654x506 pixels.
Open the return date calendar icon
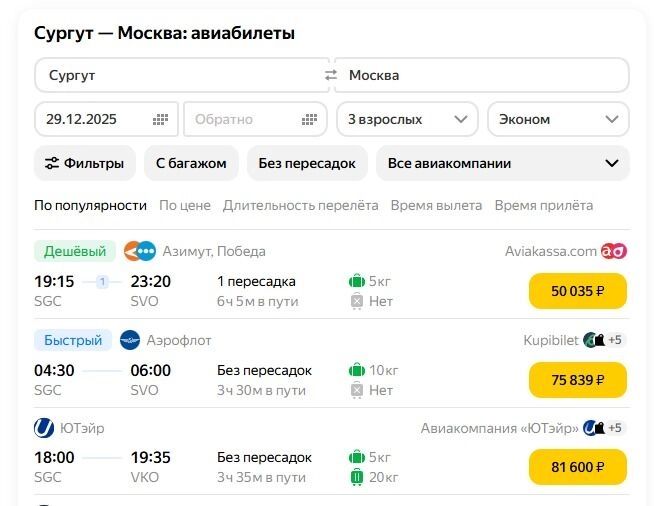click(309, 119)
